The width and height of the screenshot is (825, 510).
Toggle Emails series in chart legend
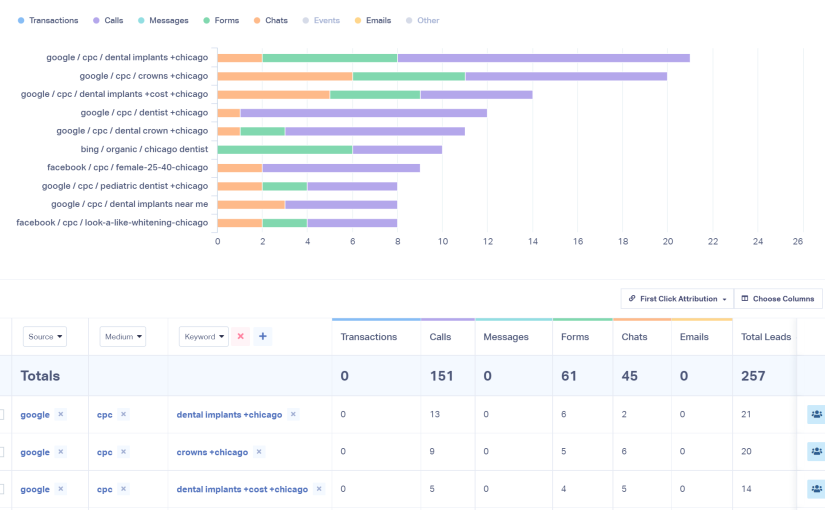coord(373,21)
